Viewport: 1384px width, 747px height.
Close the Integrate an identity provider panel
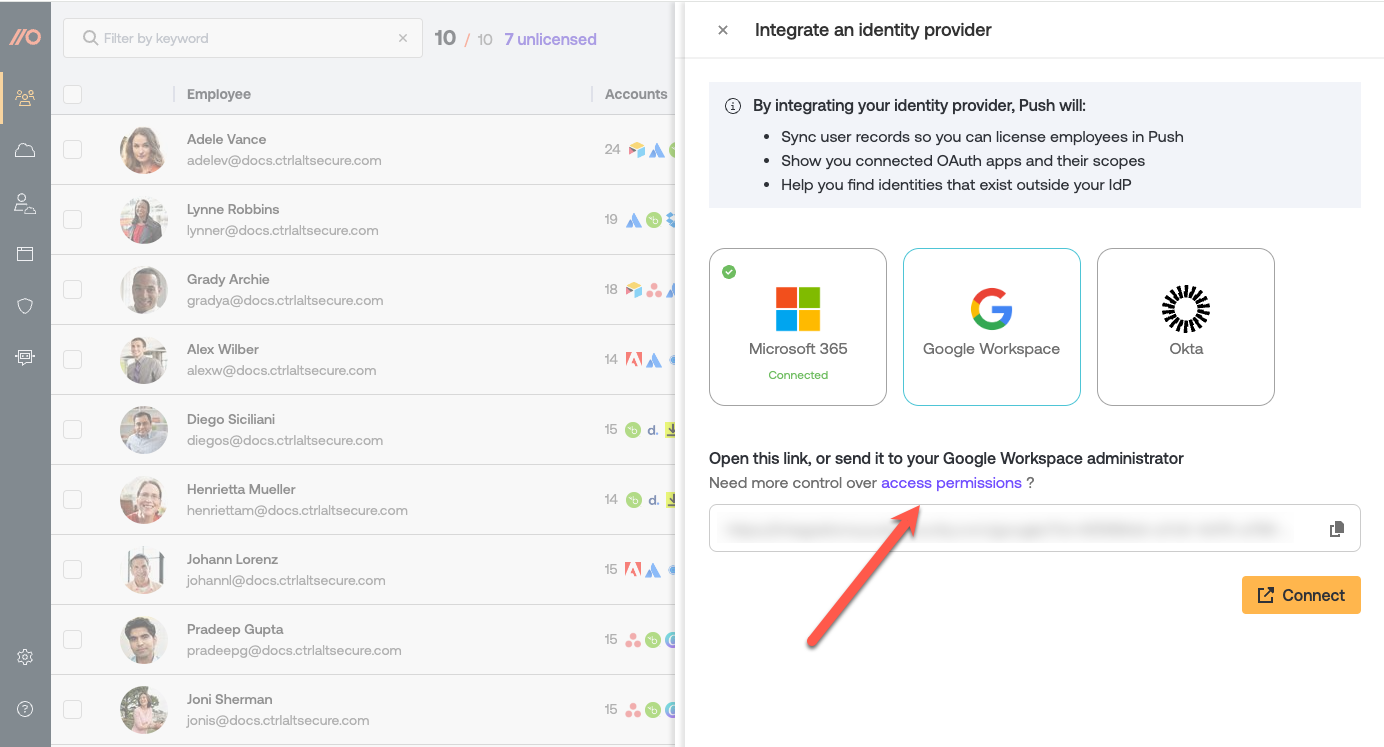[723, 30]
